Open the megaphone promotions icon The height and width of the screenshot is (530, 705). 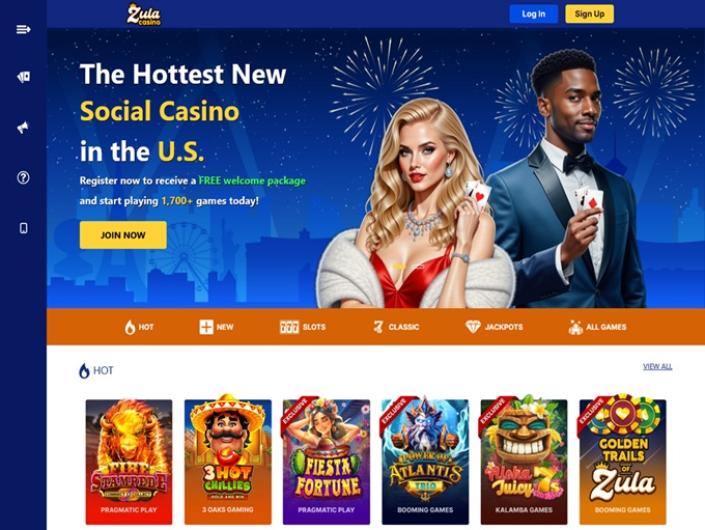click(x=23, y=127)
